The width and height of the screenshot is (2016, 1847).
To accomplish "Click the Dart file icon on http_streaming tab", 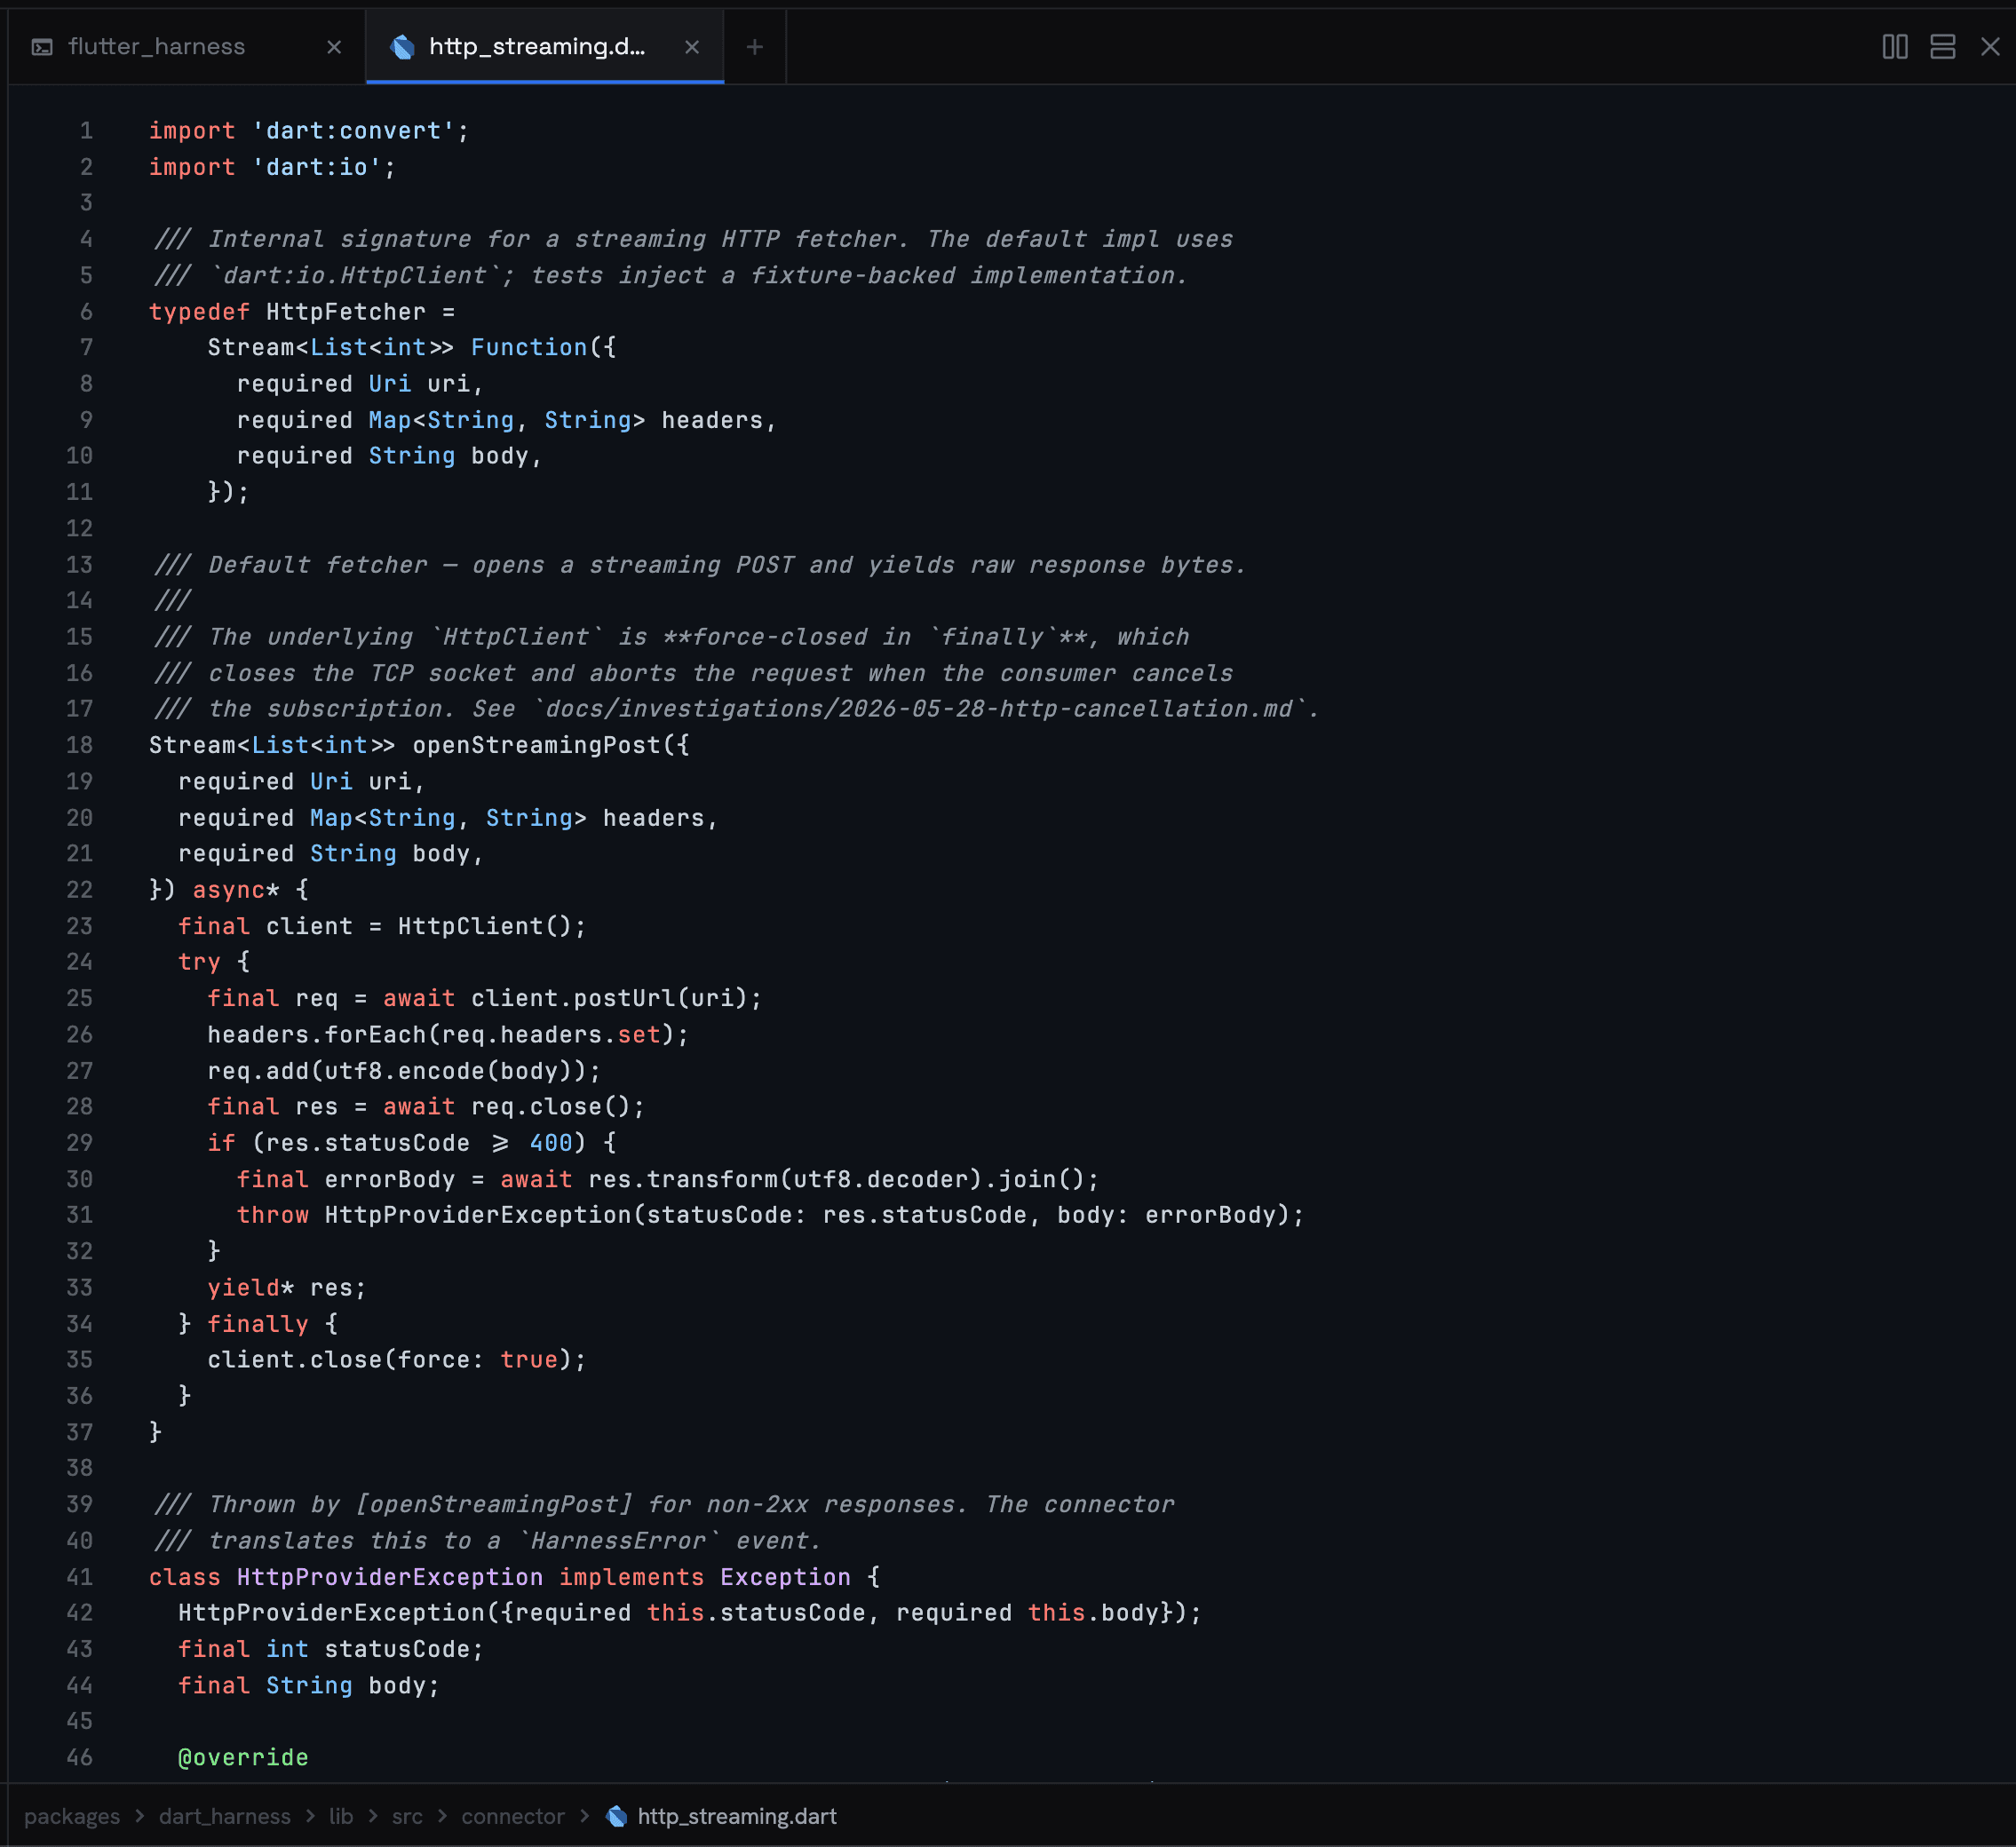I will 402,47.
